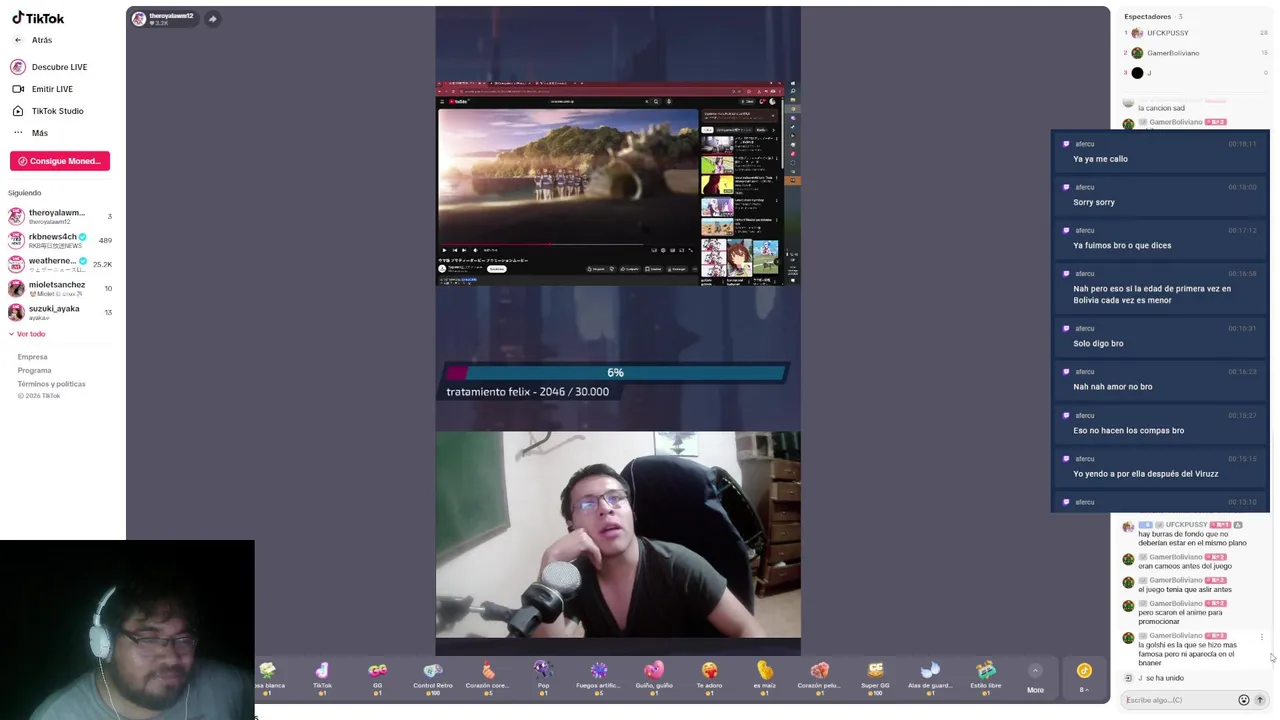Send the Control Retro gift
The width and height of the screenshot is (1280, 720).
click(x=432, y=677)
